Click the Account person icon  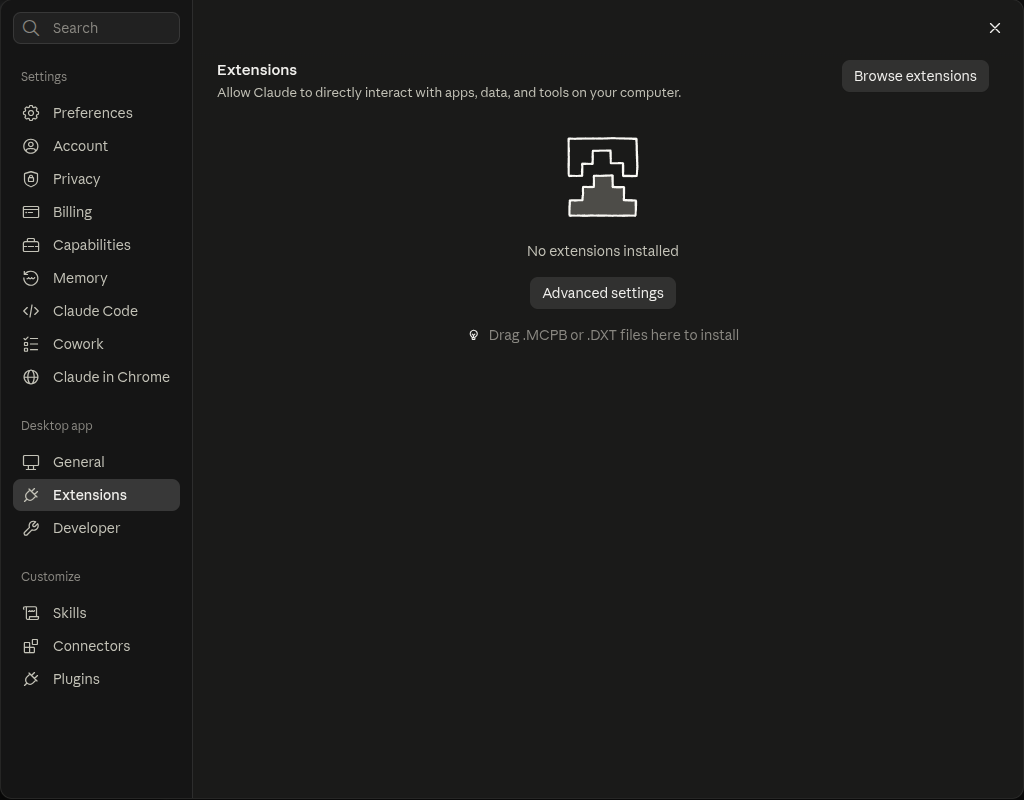pyautogui.click(x=31, y=146)
